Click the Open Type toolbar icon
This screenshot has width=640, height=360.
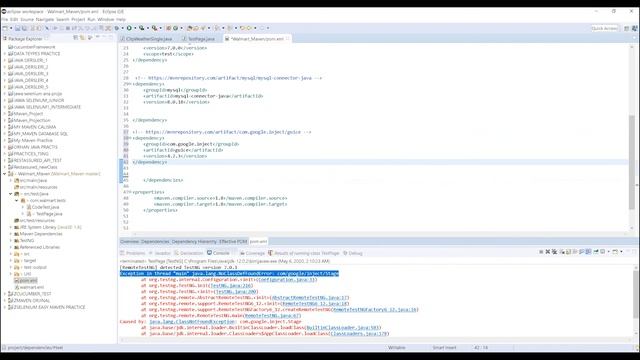[x=189, y=28]
